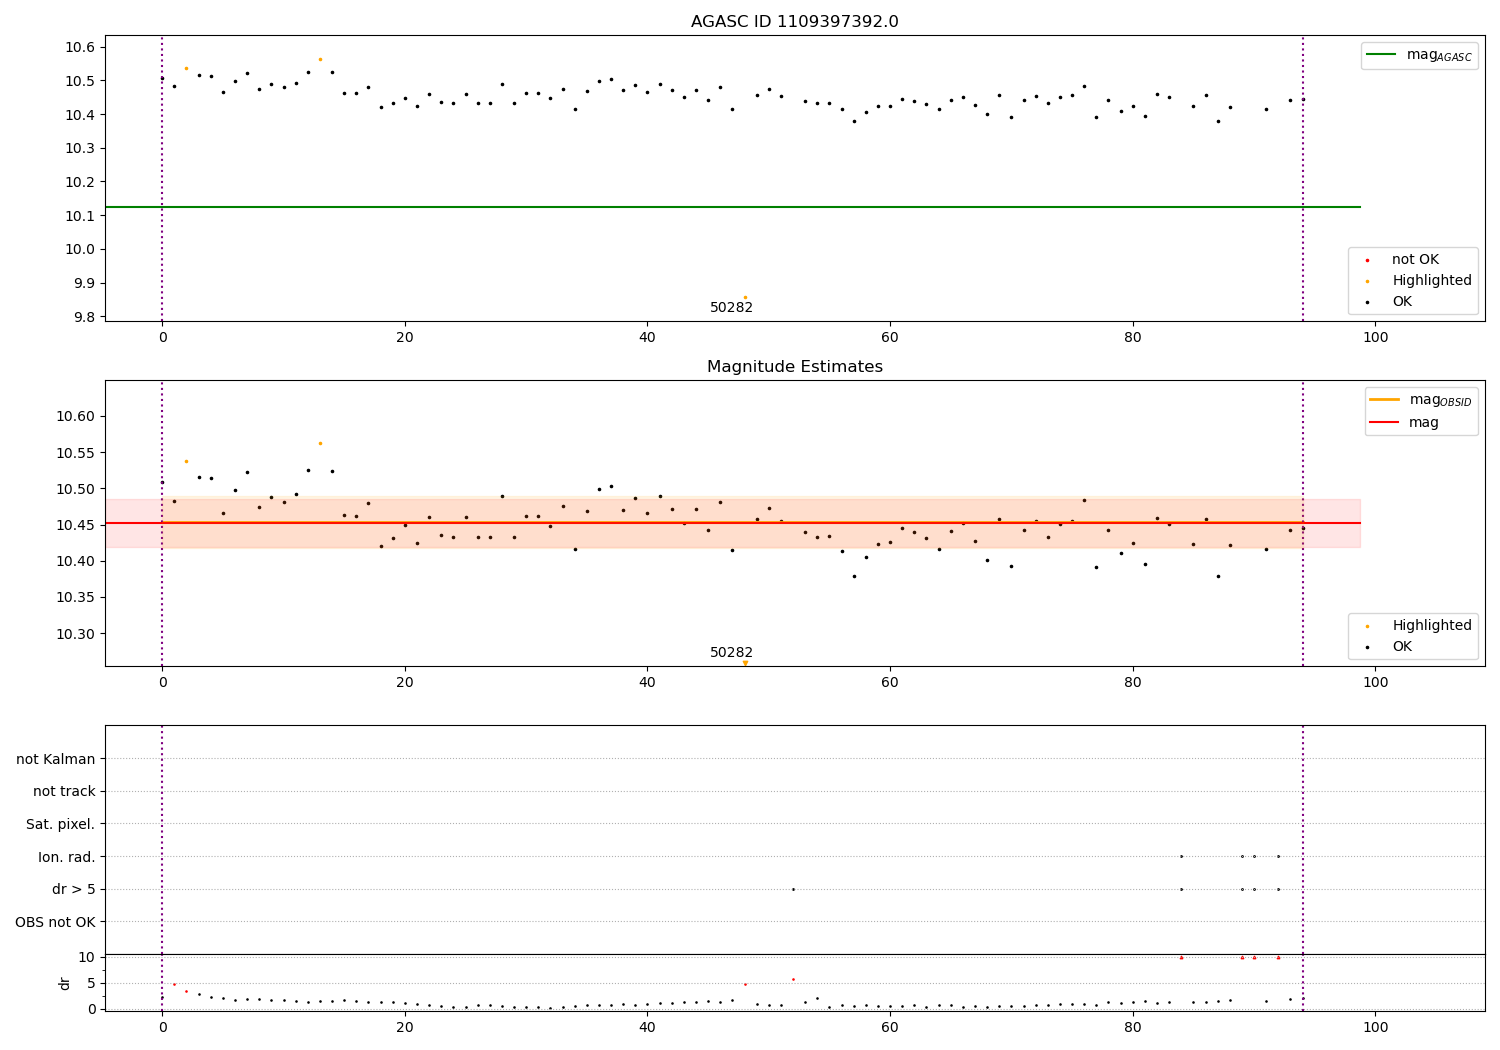Click the 'Ion. rad.' axis label
This screenshot has width=1500, height=1050.
[x=67, y=857]
